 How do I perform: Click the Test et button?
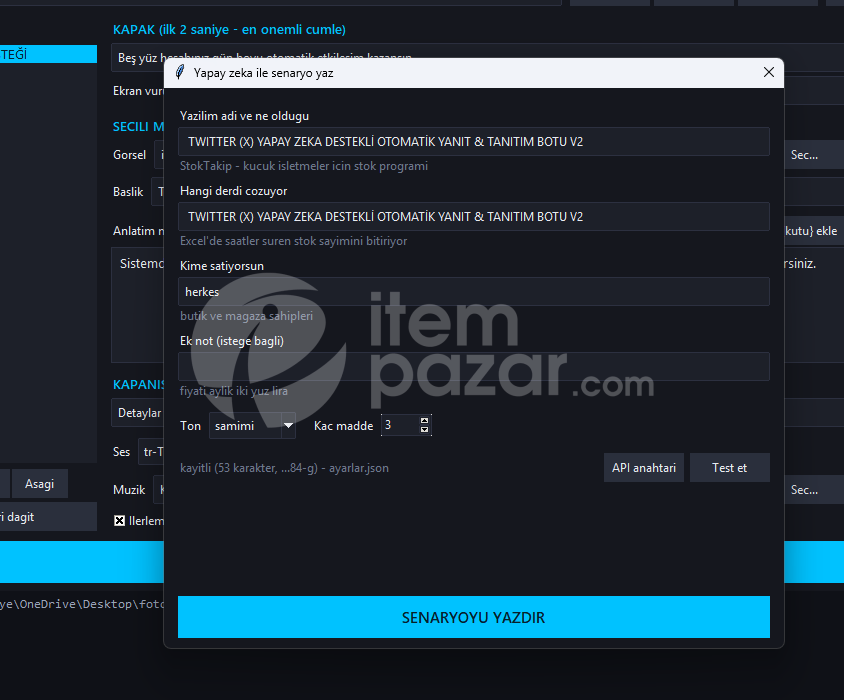pyautogui.click(x=729, y=467)
